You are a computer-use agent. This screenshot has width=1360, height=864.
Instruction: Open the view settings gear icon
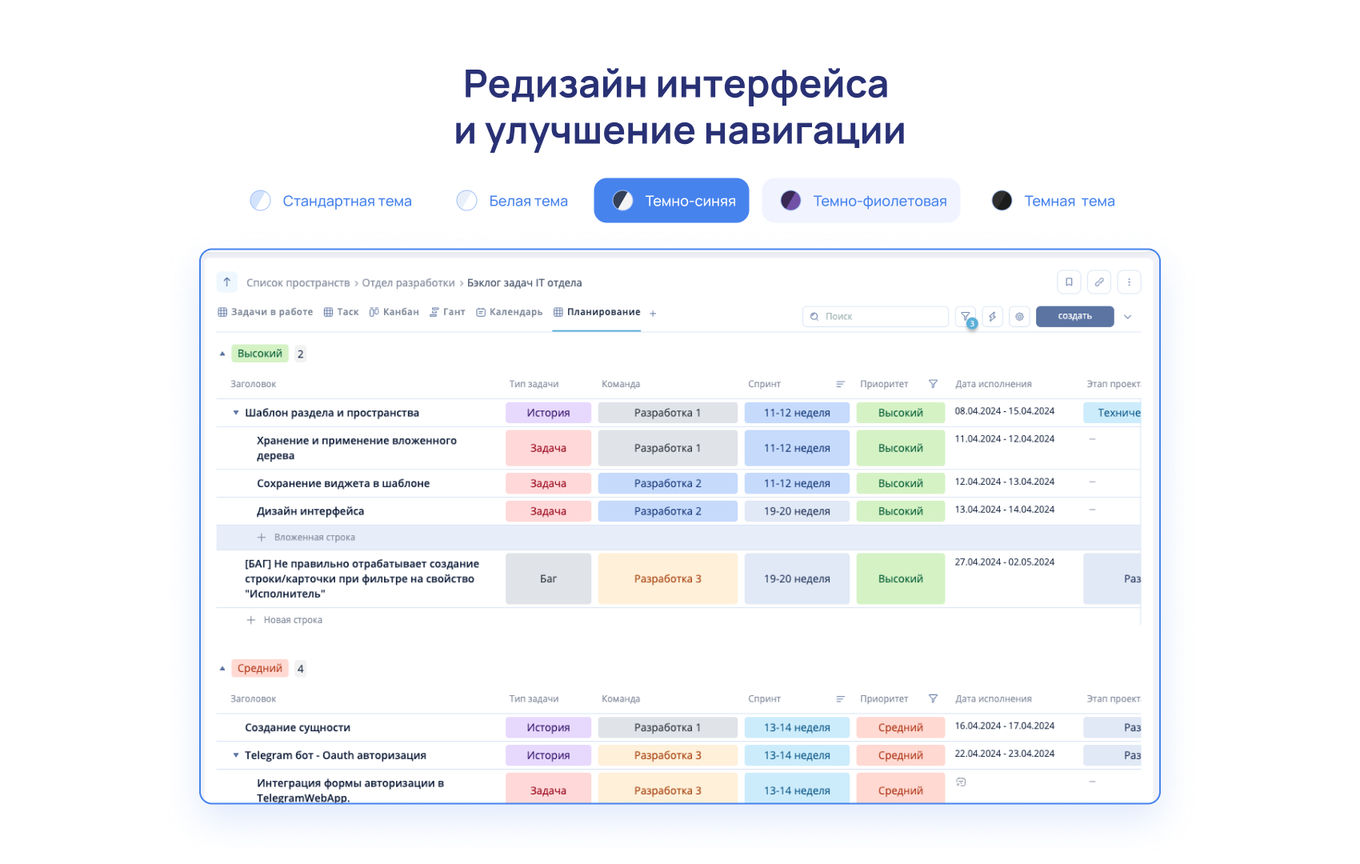tap(1019, 316)
